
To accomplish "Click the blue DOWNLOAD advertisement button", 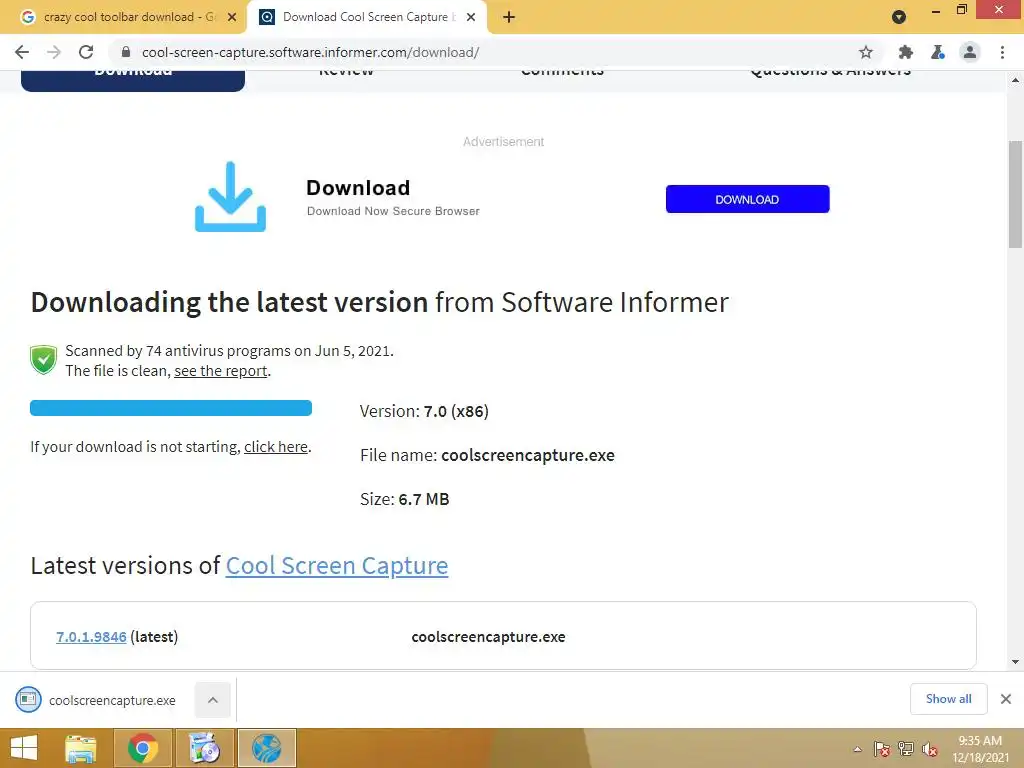I will tap(747, 199).
